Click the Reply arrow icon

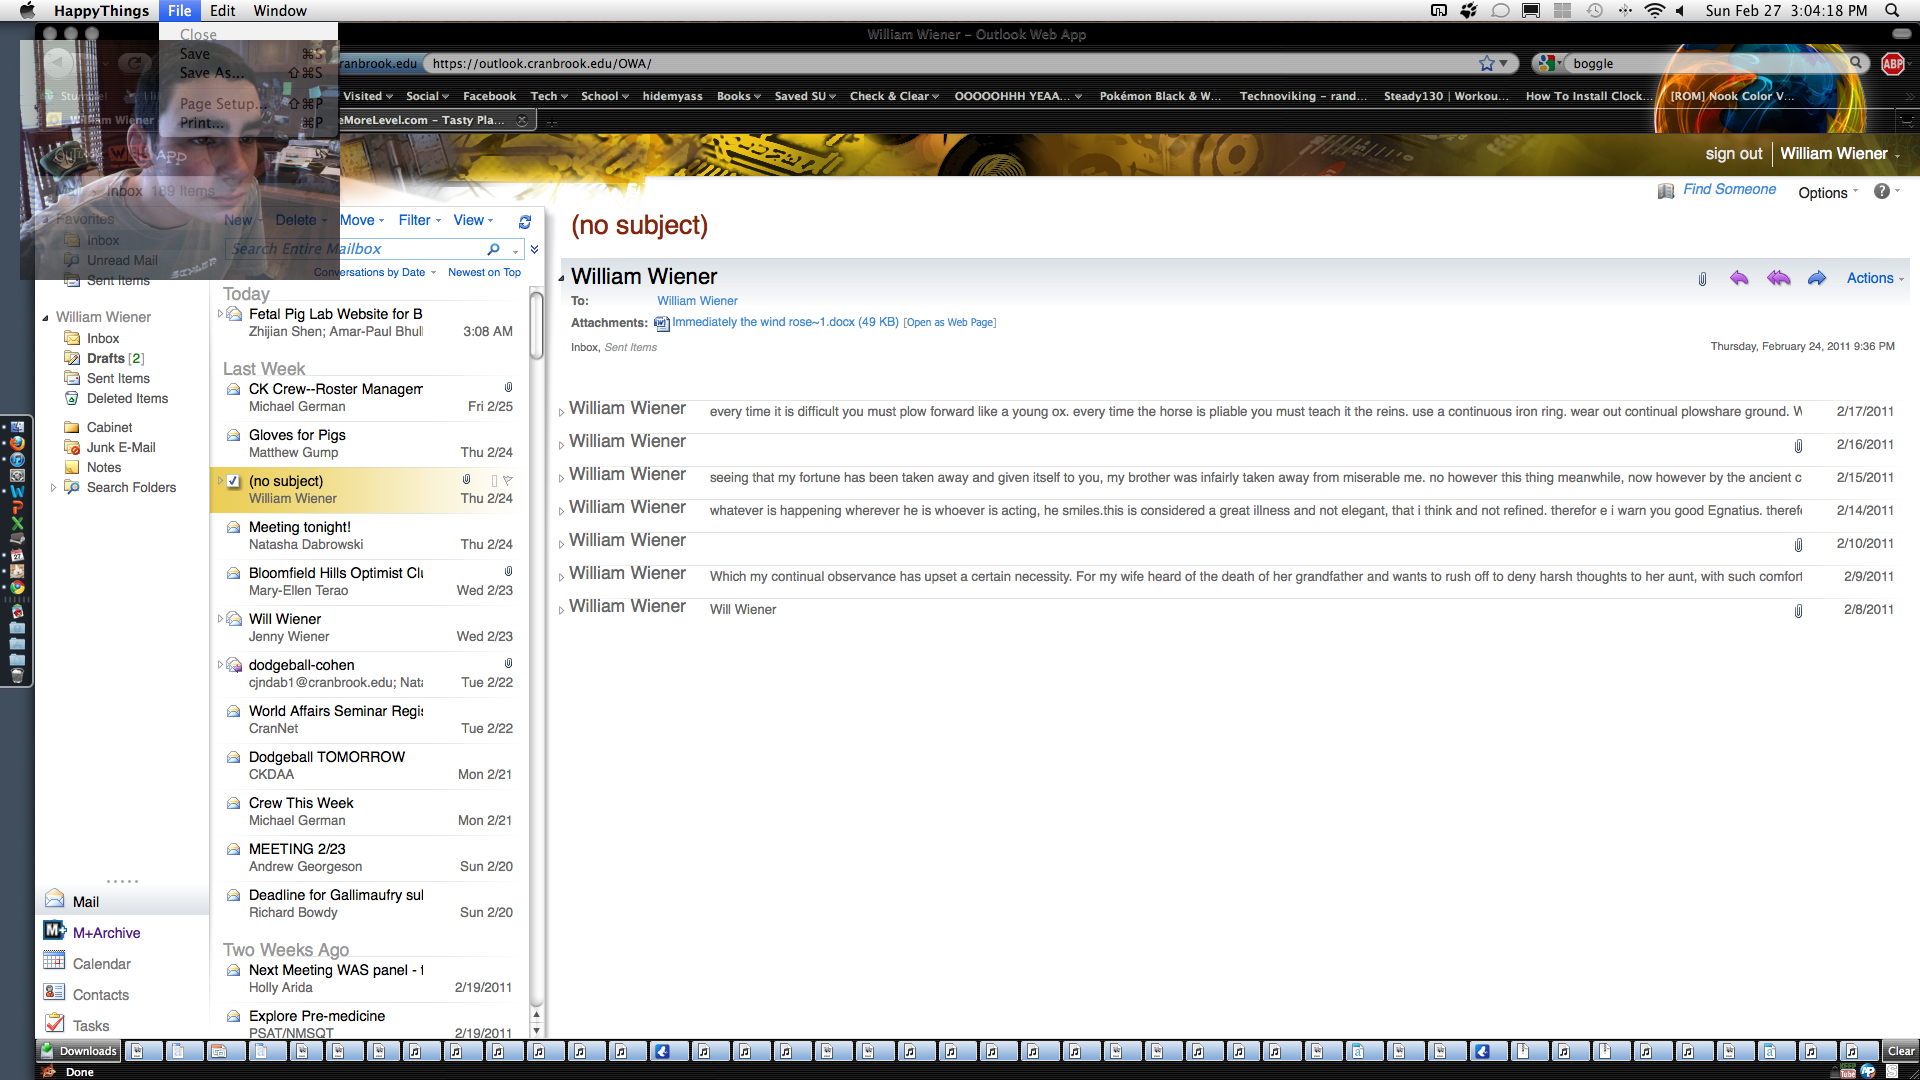point(1739,279)
